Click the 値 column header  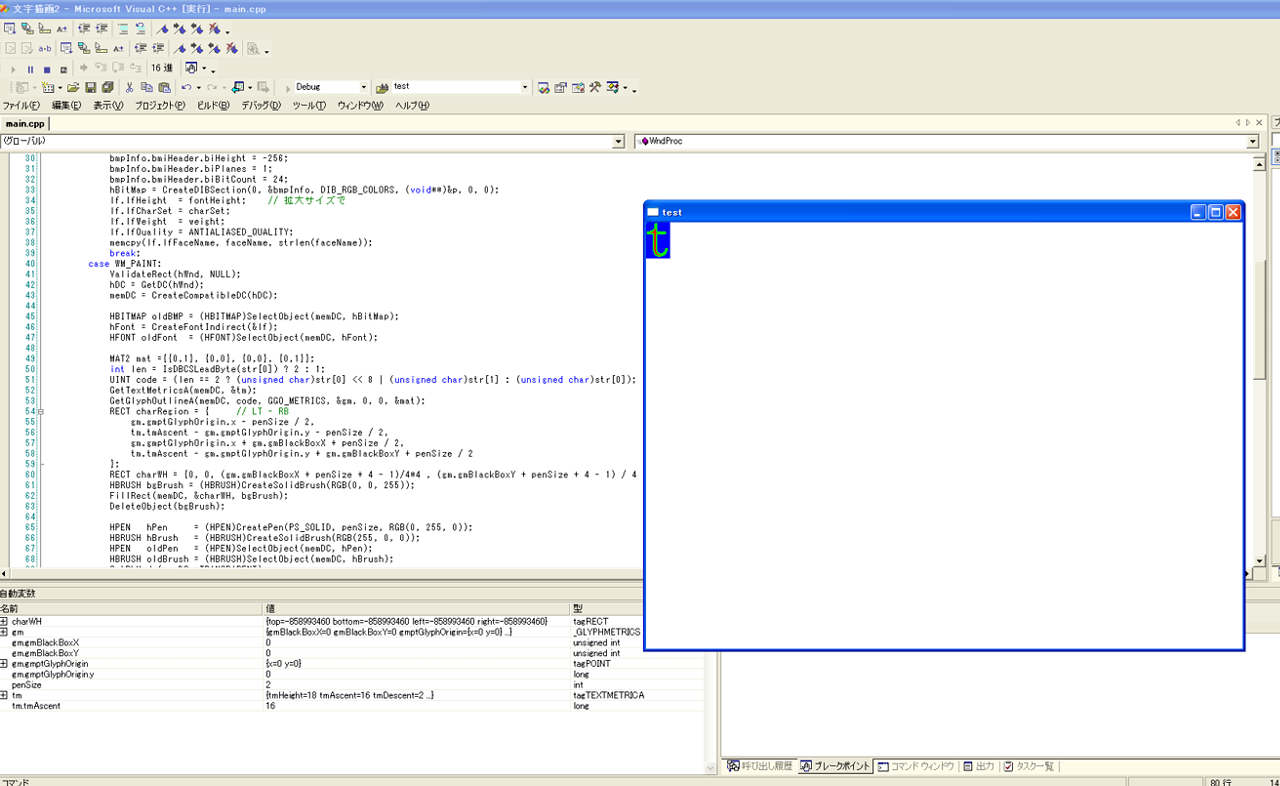(416, 608)
